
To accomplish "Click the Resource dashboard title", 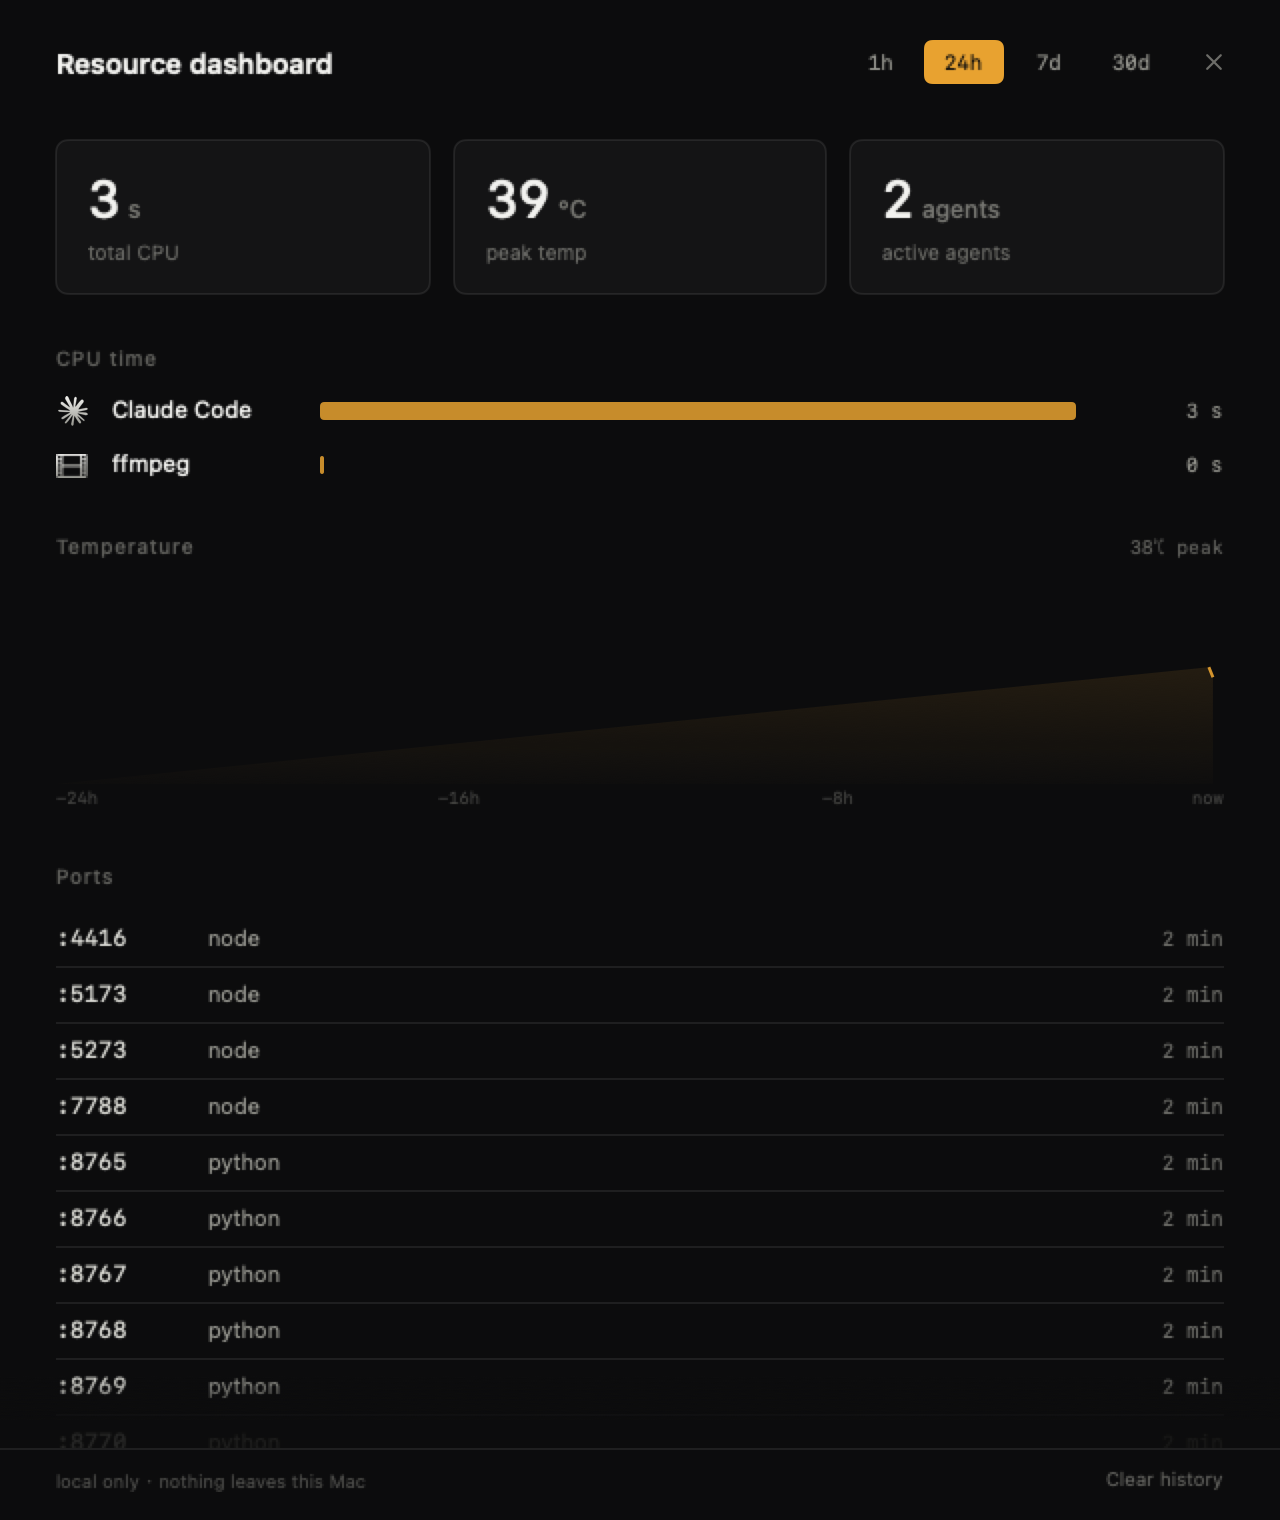I will click(194, 64).
